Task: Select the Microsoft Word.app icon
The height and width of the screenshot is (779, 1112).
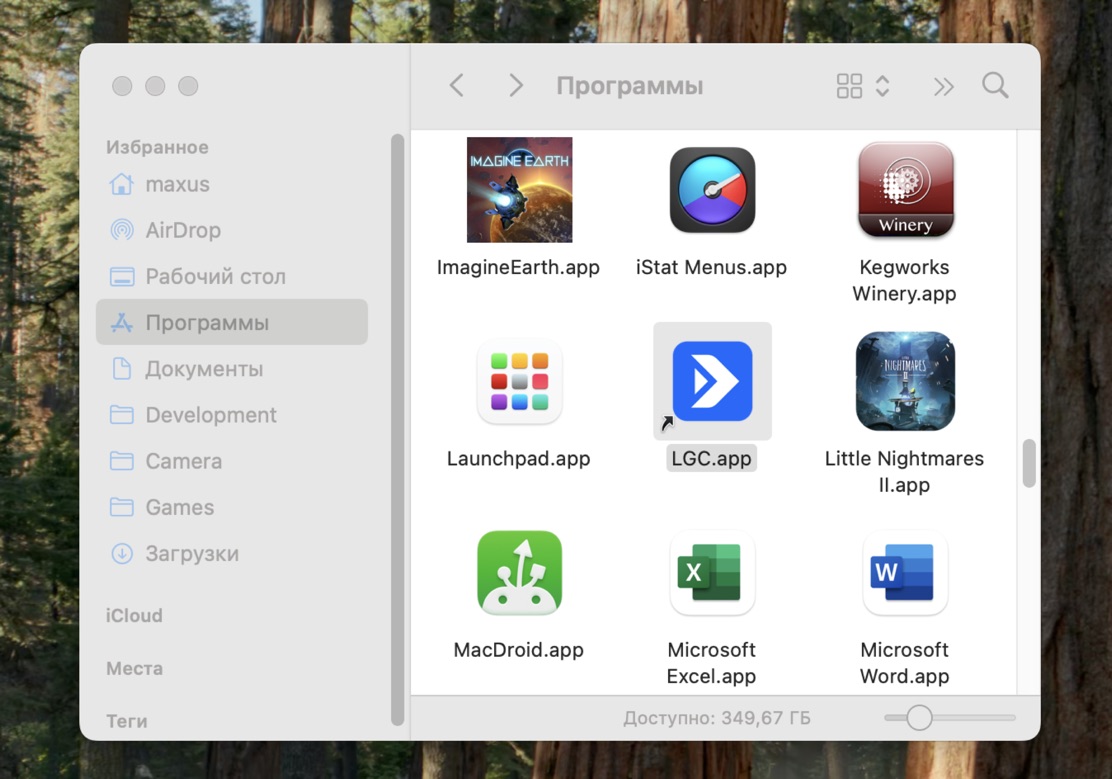Action: tap(906, 573)
